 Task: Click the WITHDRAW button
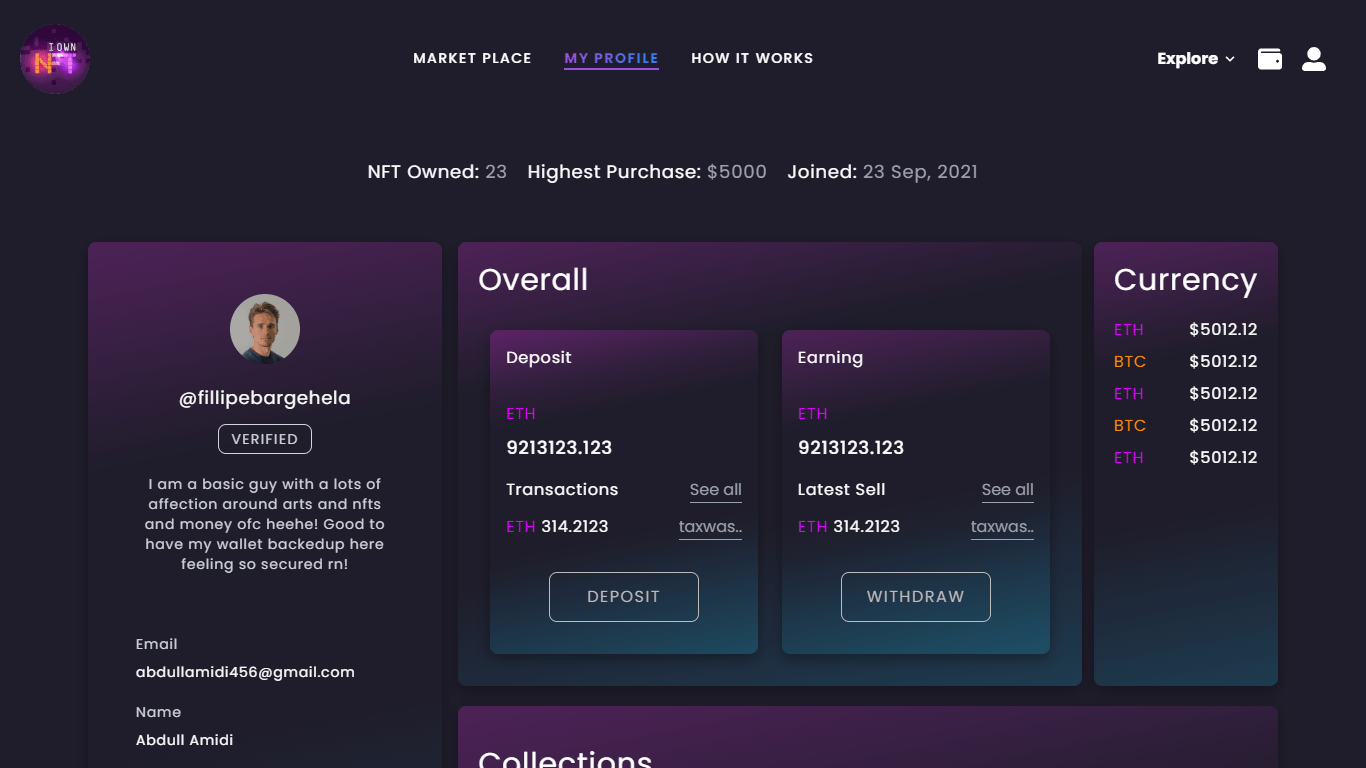pos(915,596)
